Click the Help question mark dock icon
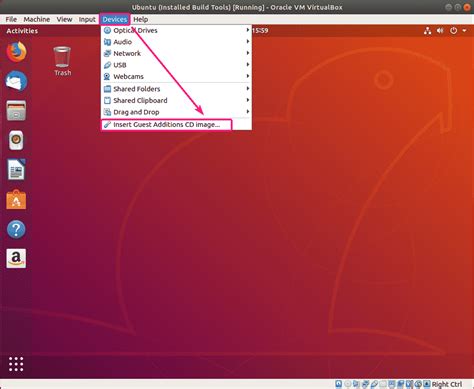Image resolution: width=474 pixels, height=389 pixels. coord(16,229)
